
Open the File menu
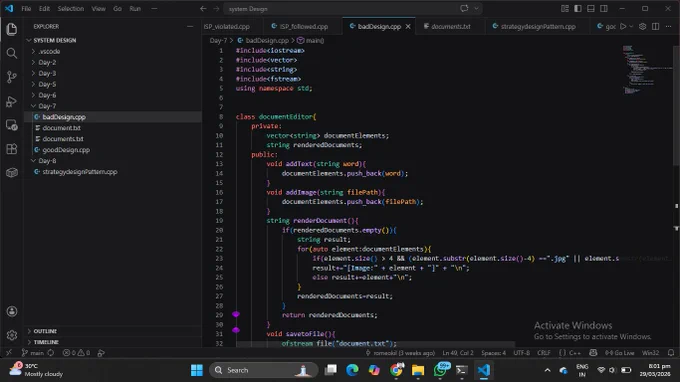click(x=26, y=9)
